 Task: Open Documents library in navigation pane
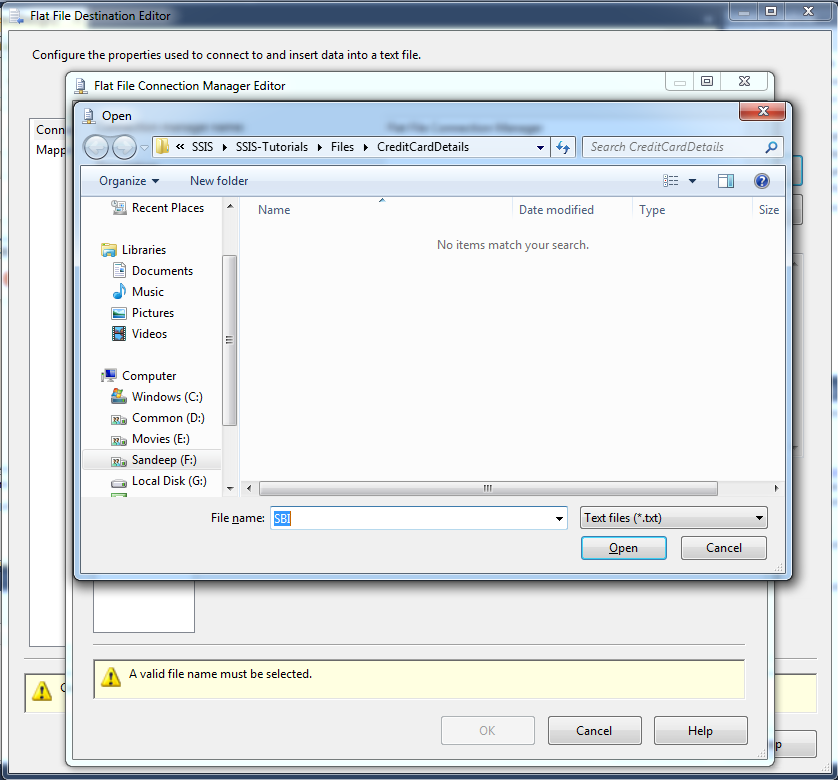point(162,271)
